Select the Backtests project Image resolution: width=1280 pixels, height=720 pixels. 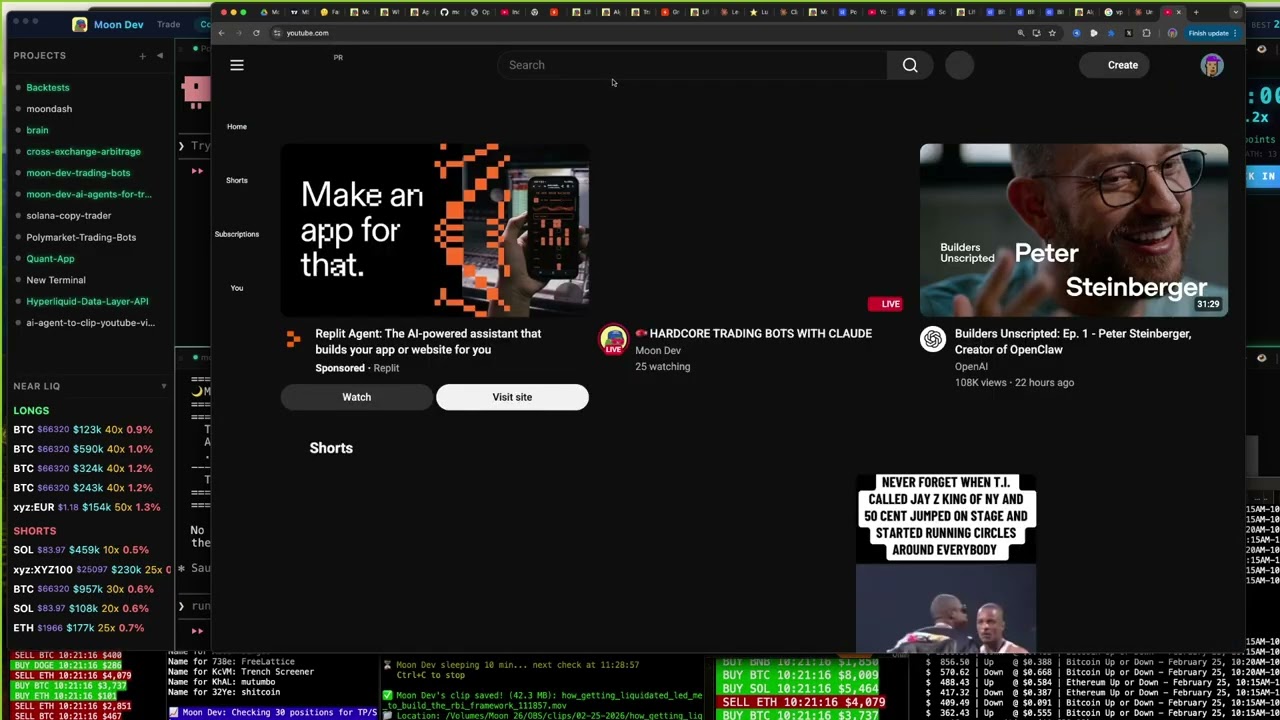pos(48,88)
